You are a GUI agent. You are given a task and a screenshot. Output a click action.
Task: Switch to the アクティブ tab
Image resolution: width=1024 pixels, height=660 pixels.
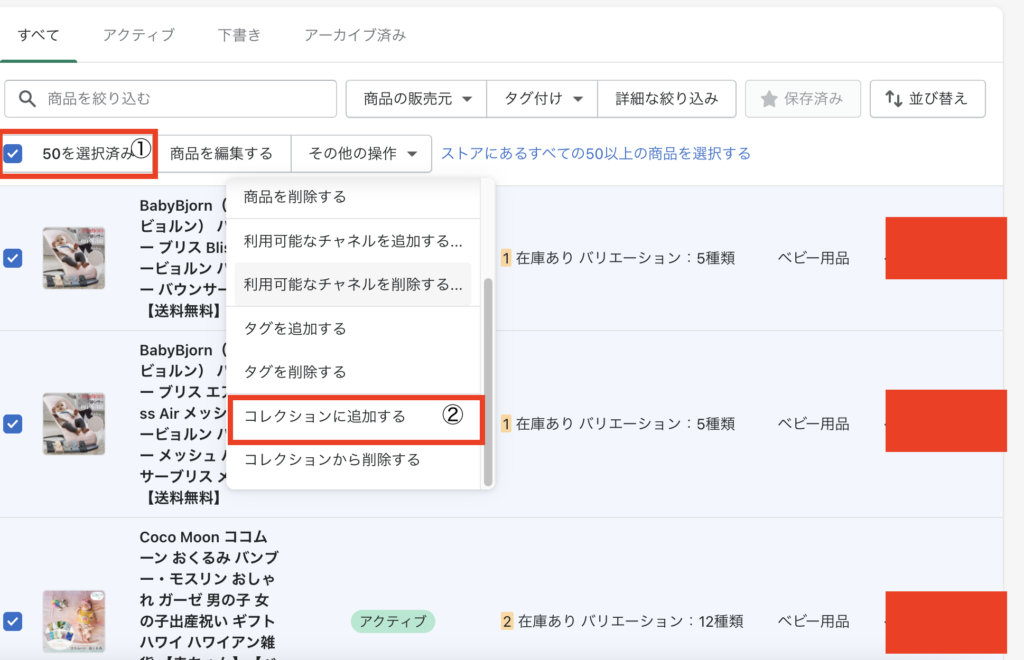138,35
